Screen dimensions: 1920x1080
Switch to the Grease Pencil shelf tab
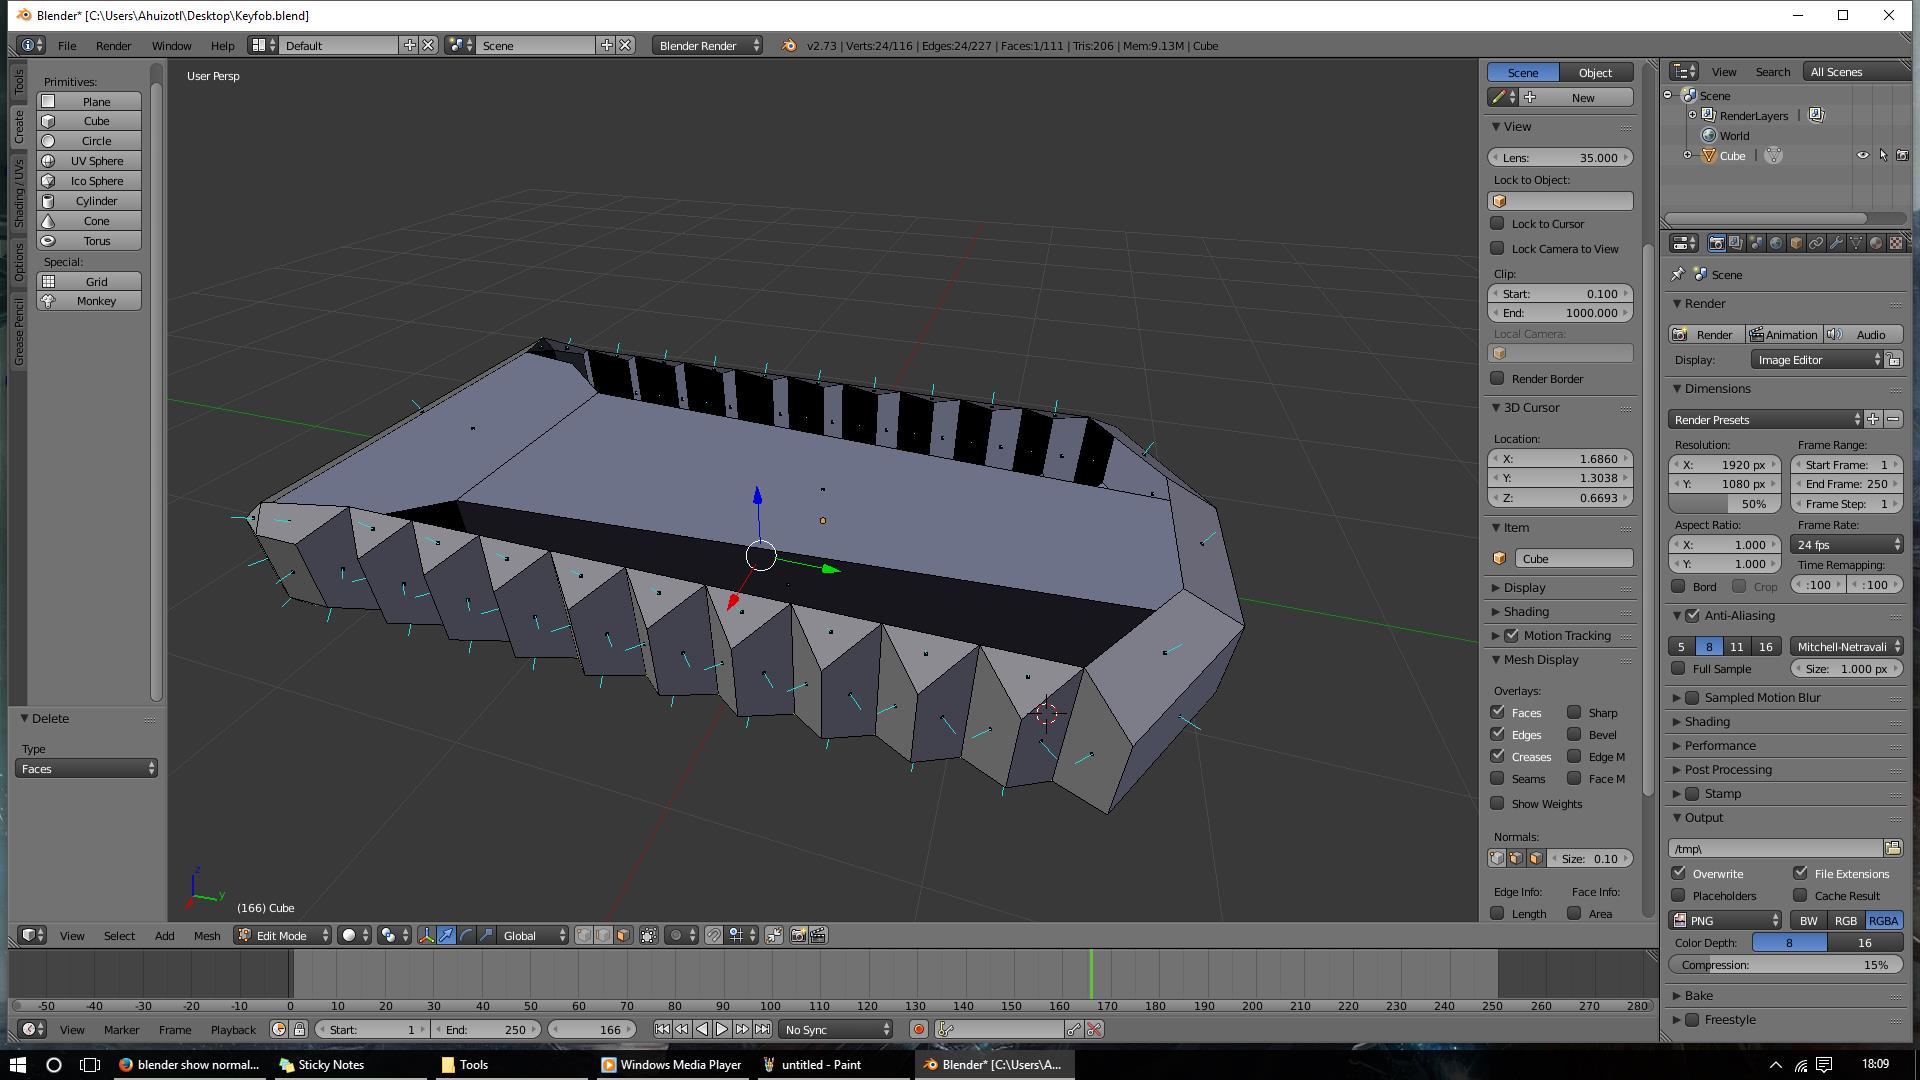pos(18,331)
